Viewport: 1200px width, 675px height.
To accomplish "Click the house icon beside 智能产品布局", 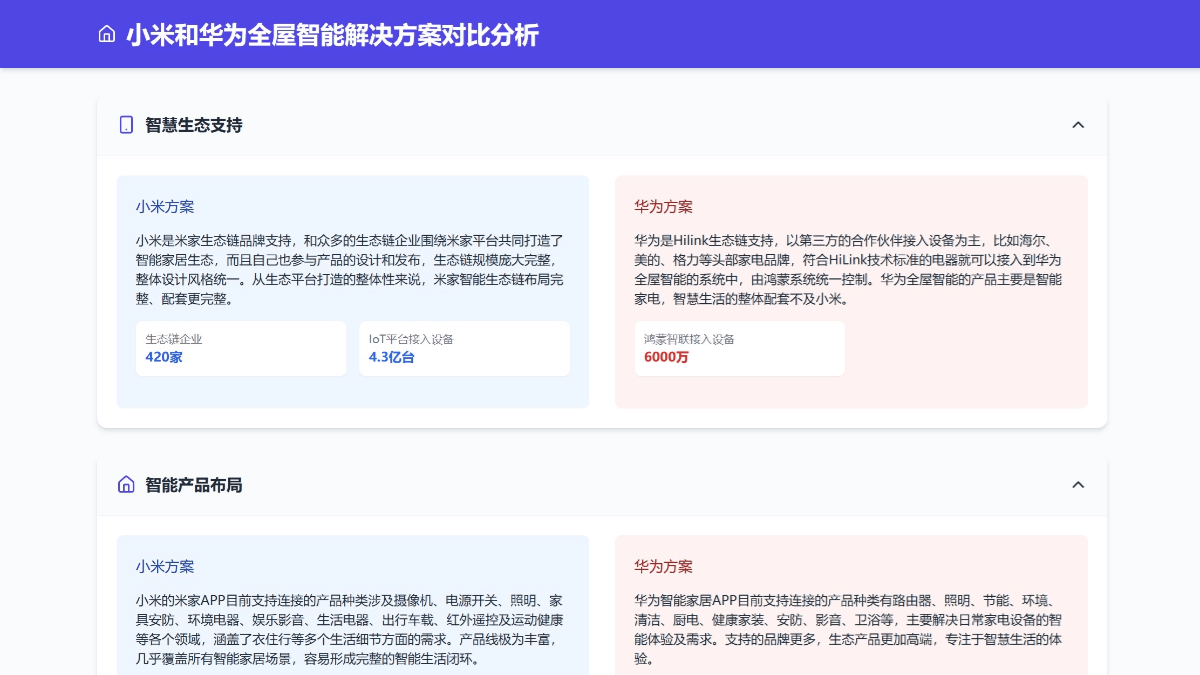I will point(124,484).
